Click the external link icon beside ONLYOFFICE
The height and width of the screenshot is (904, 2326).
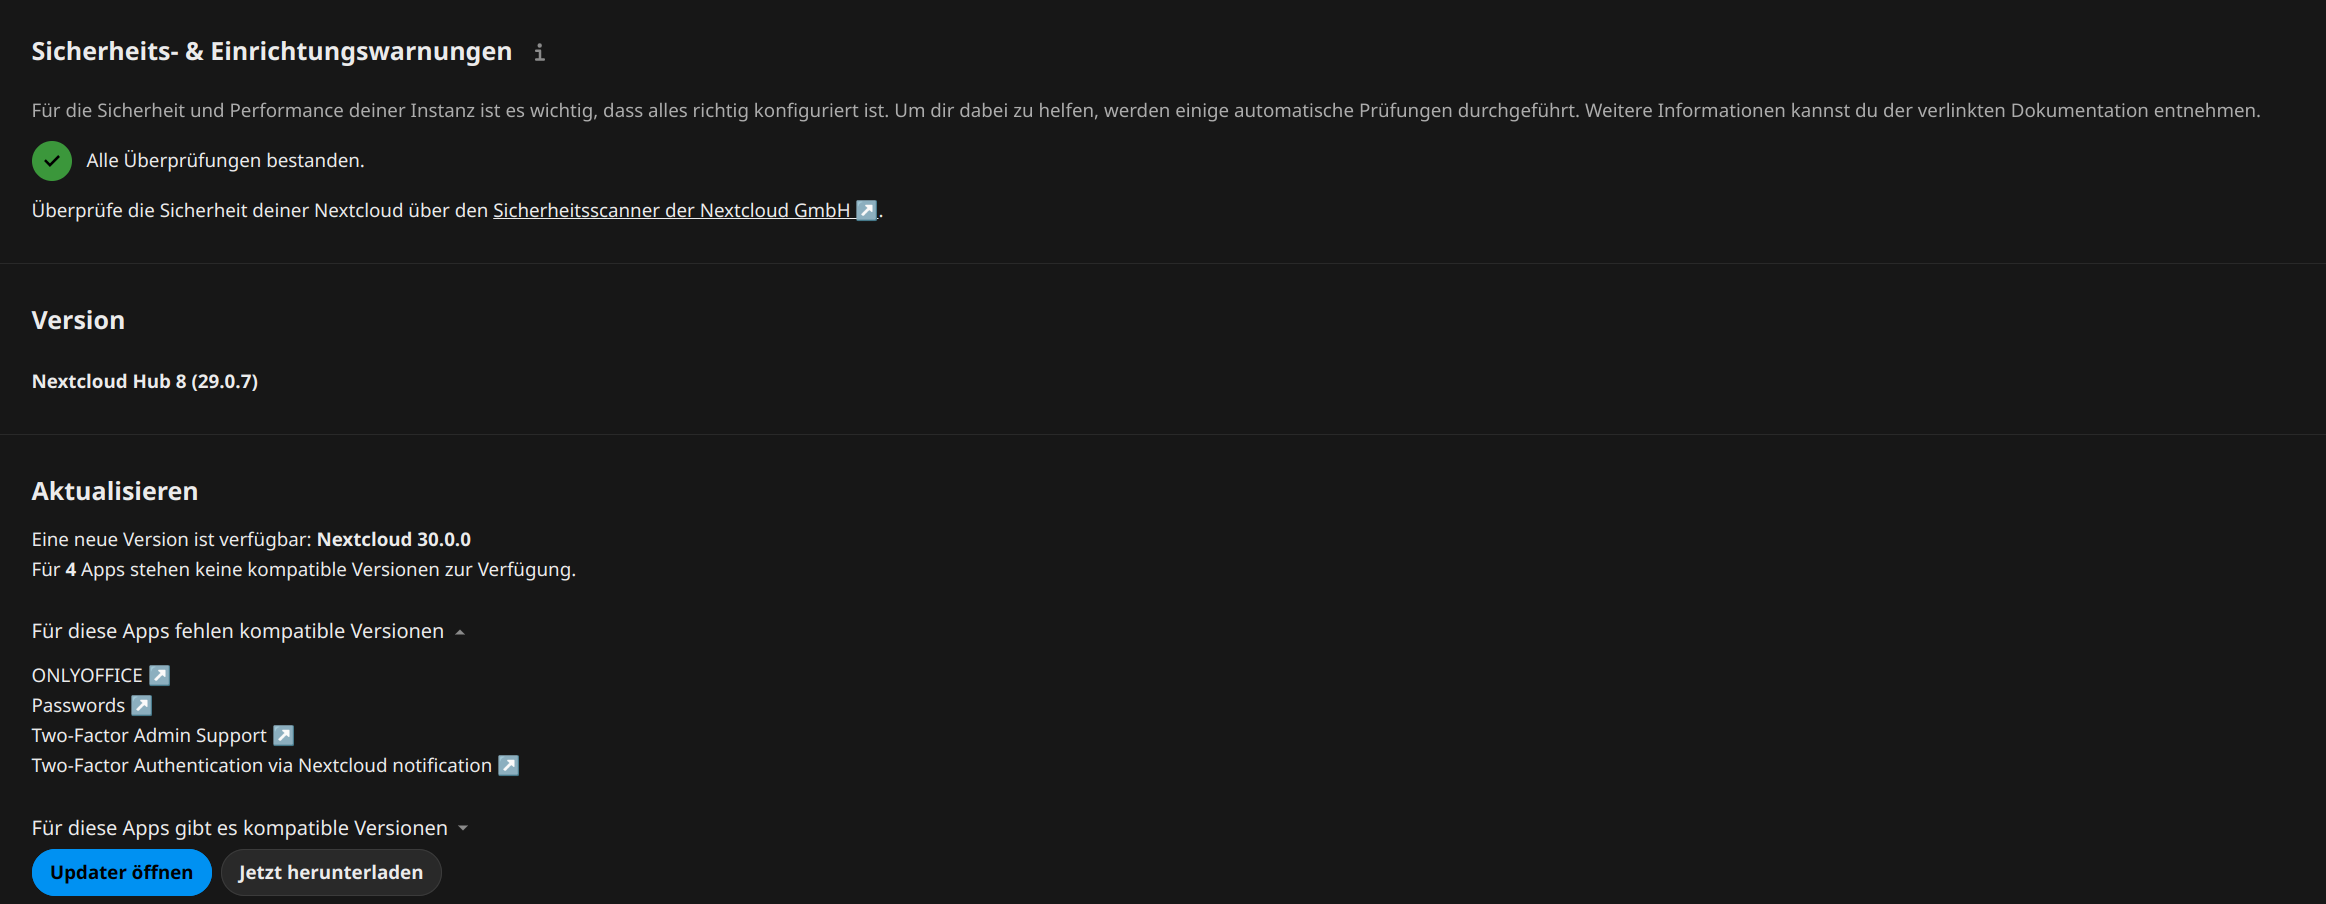(x=159, y=676)
